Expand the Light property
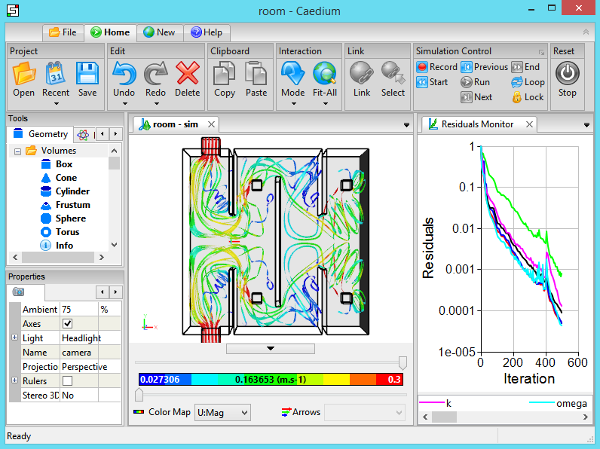This screenshot has height=449, width=600. click(15, 338)
